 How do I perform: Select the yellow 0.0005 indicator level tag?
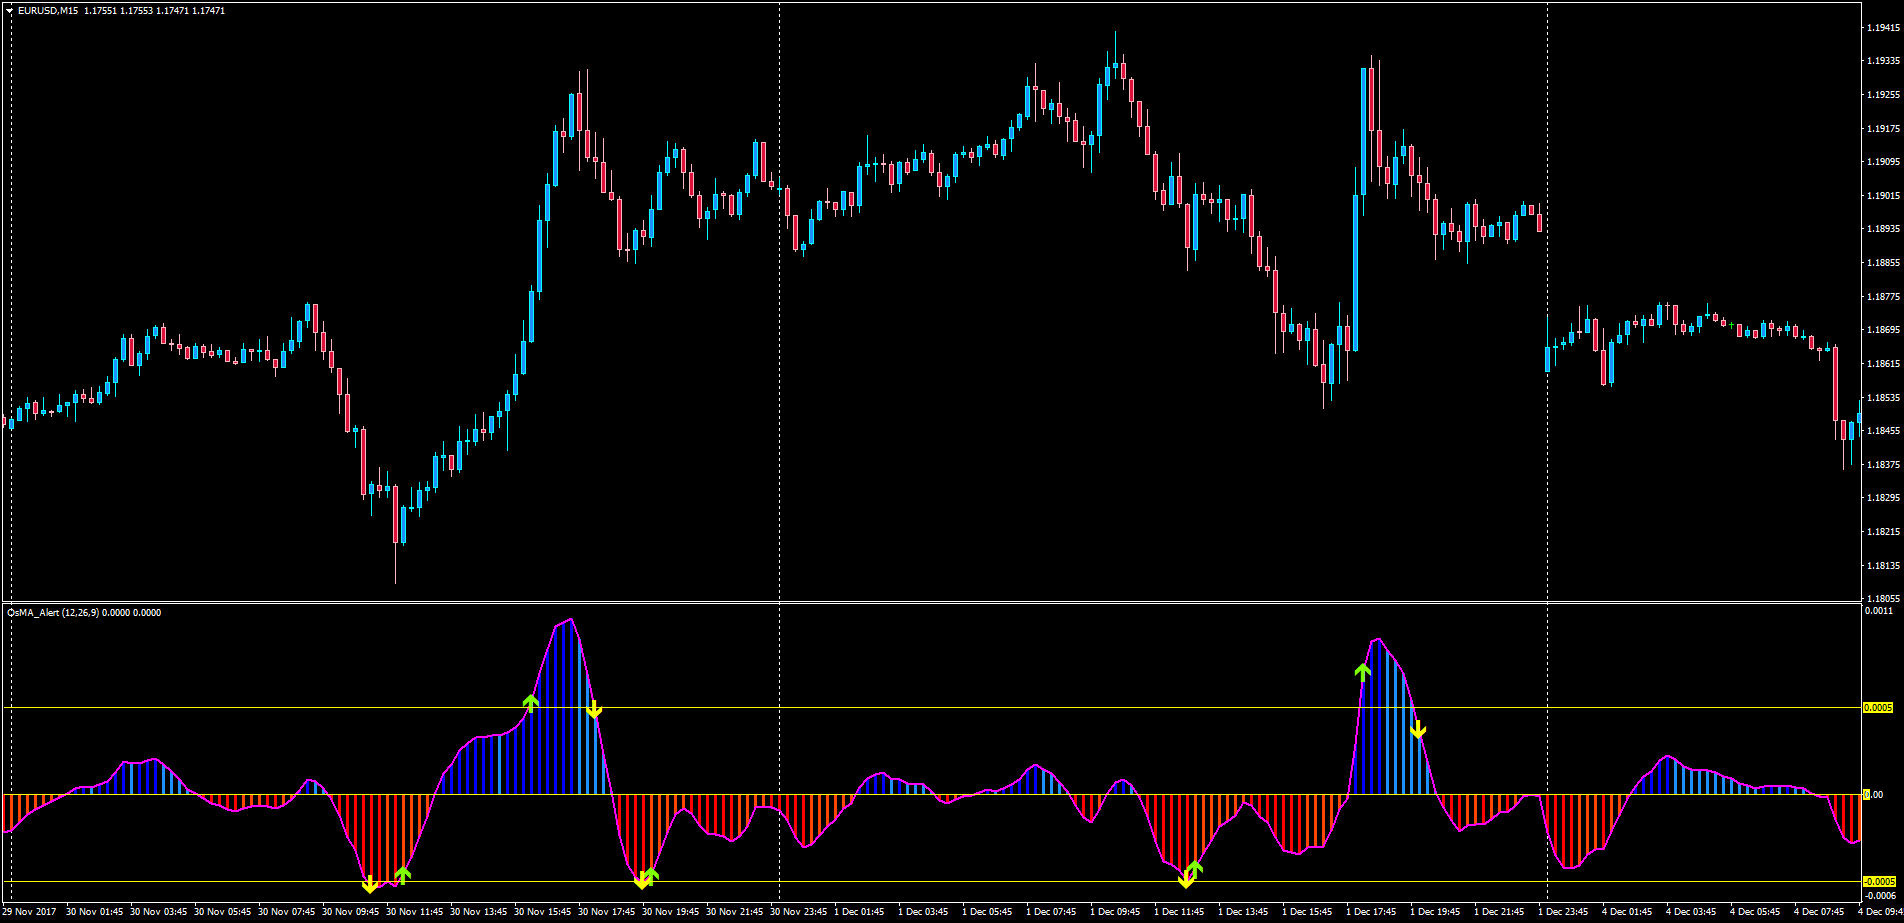tap(1879, 708)
